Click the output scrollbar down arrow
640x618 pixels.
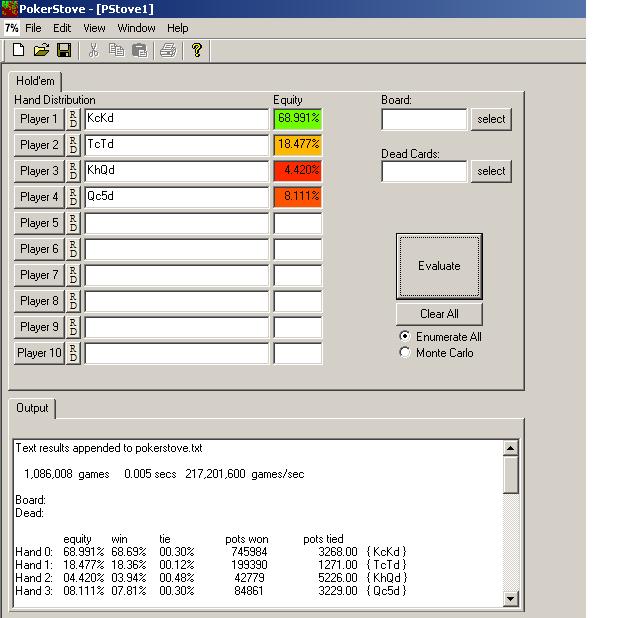pos(511,598)
